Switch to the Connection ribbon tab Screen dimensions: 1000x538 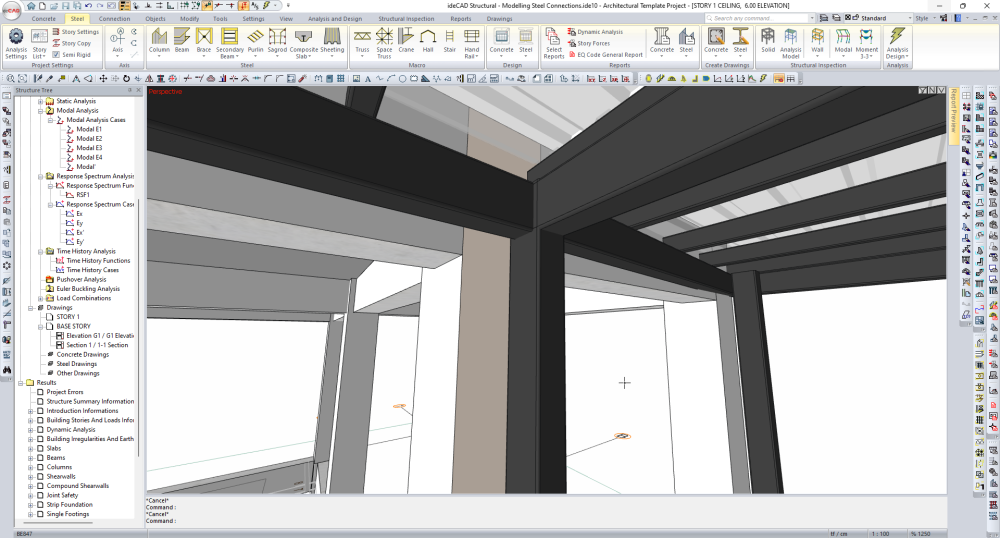114,18
